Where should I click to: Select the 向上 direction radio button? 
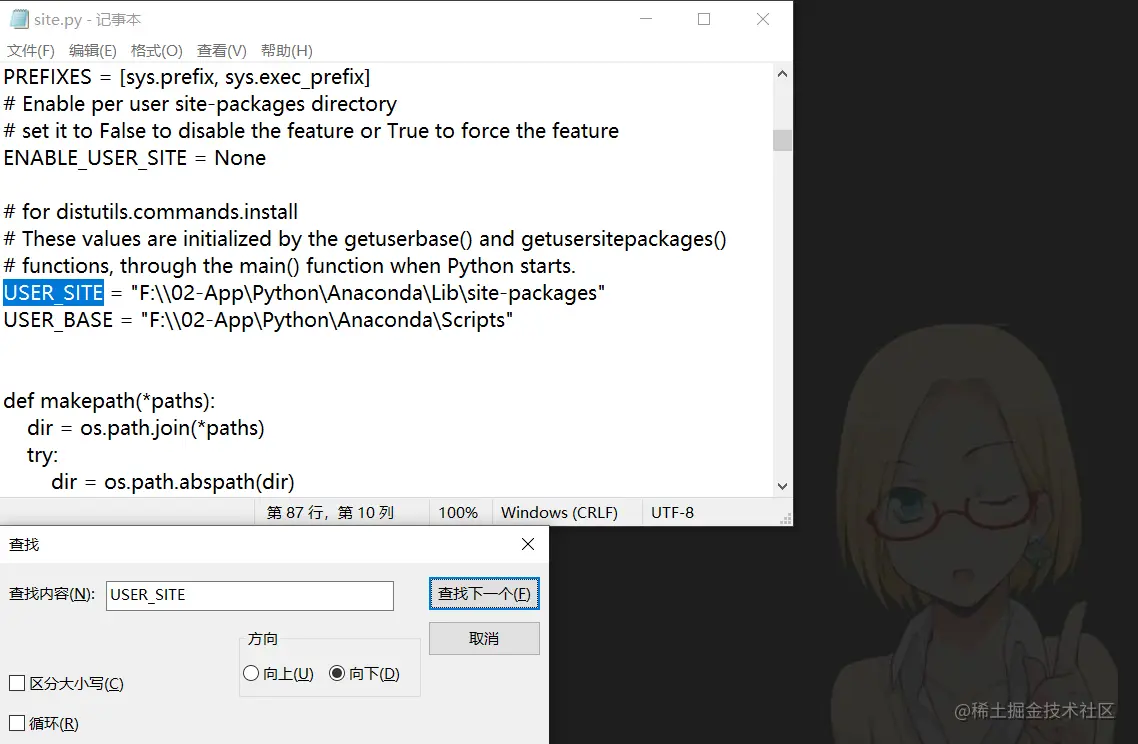coord(251,673)
